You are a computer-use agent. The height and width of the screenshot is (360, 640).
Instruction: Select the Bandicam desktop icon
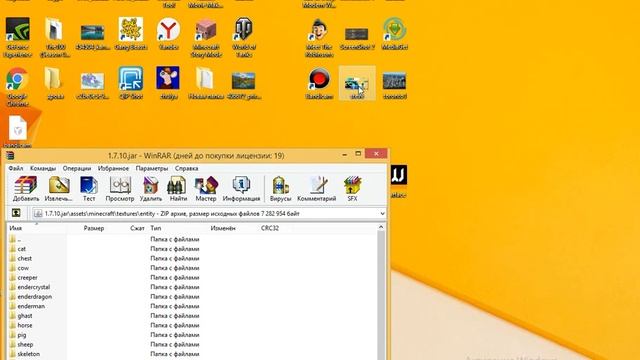[319, 84]
